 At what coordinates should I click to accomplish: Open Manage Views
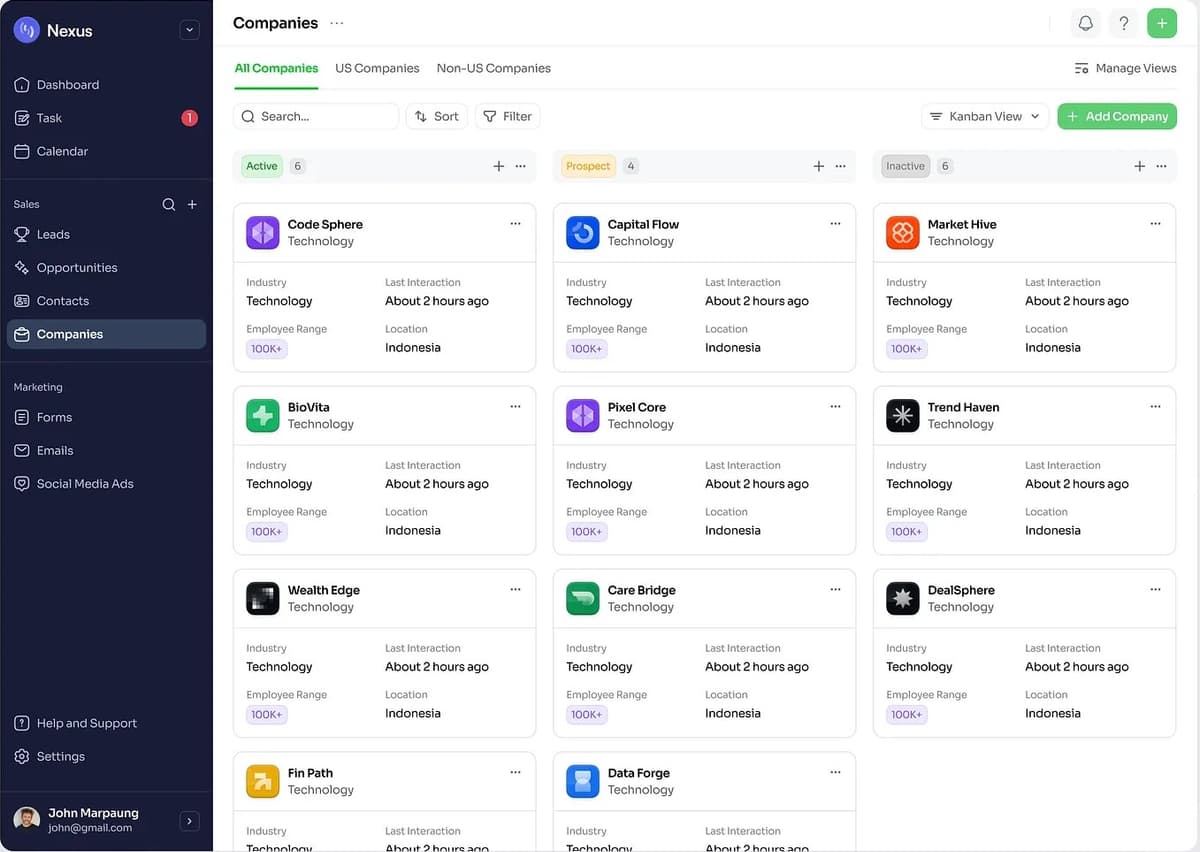click(1124, 68)
